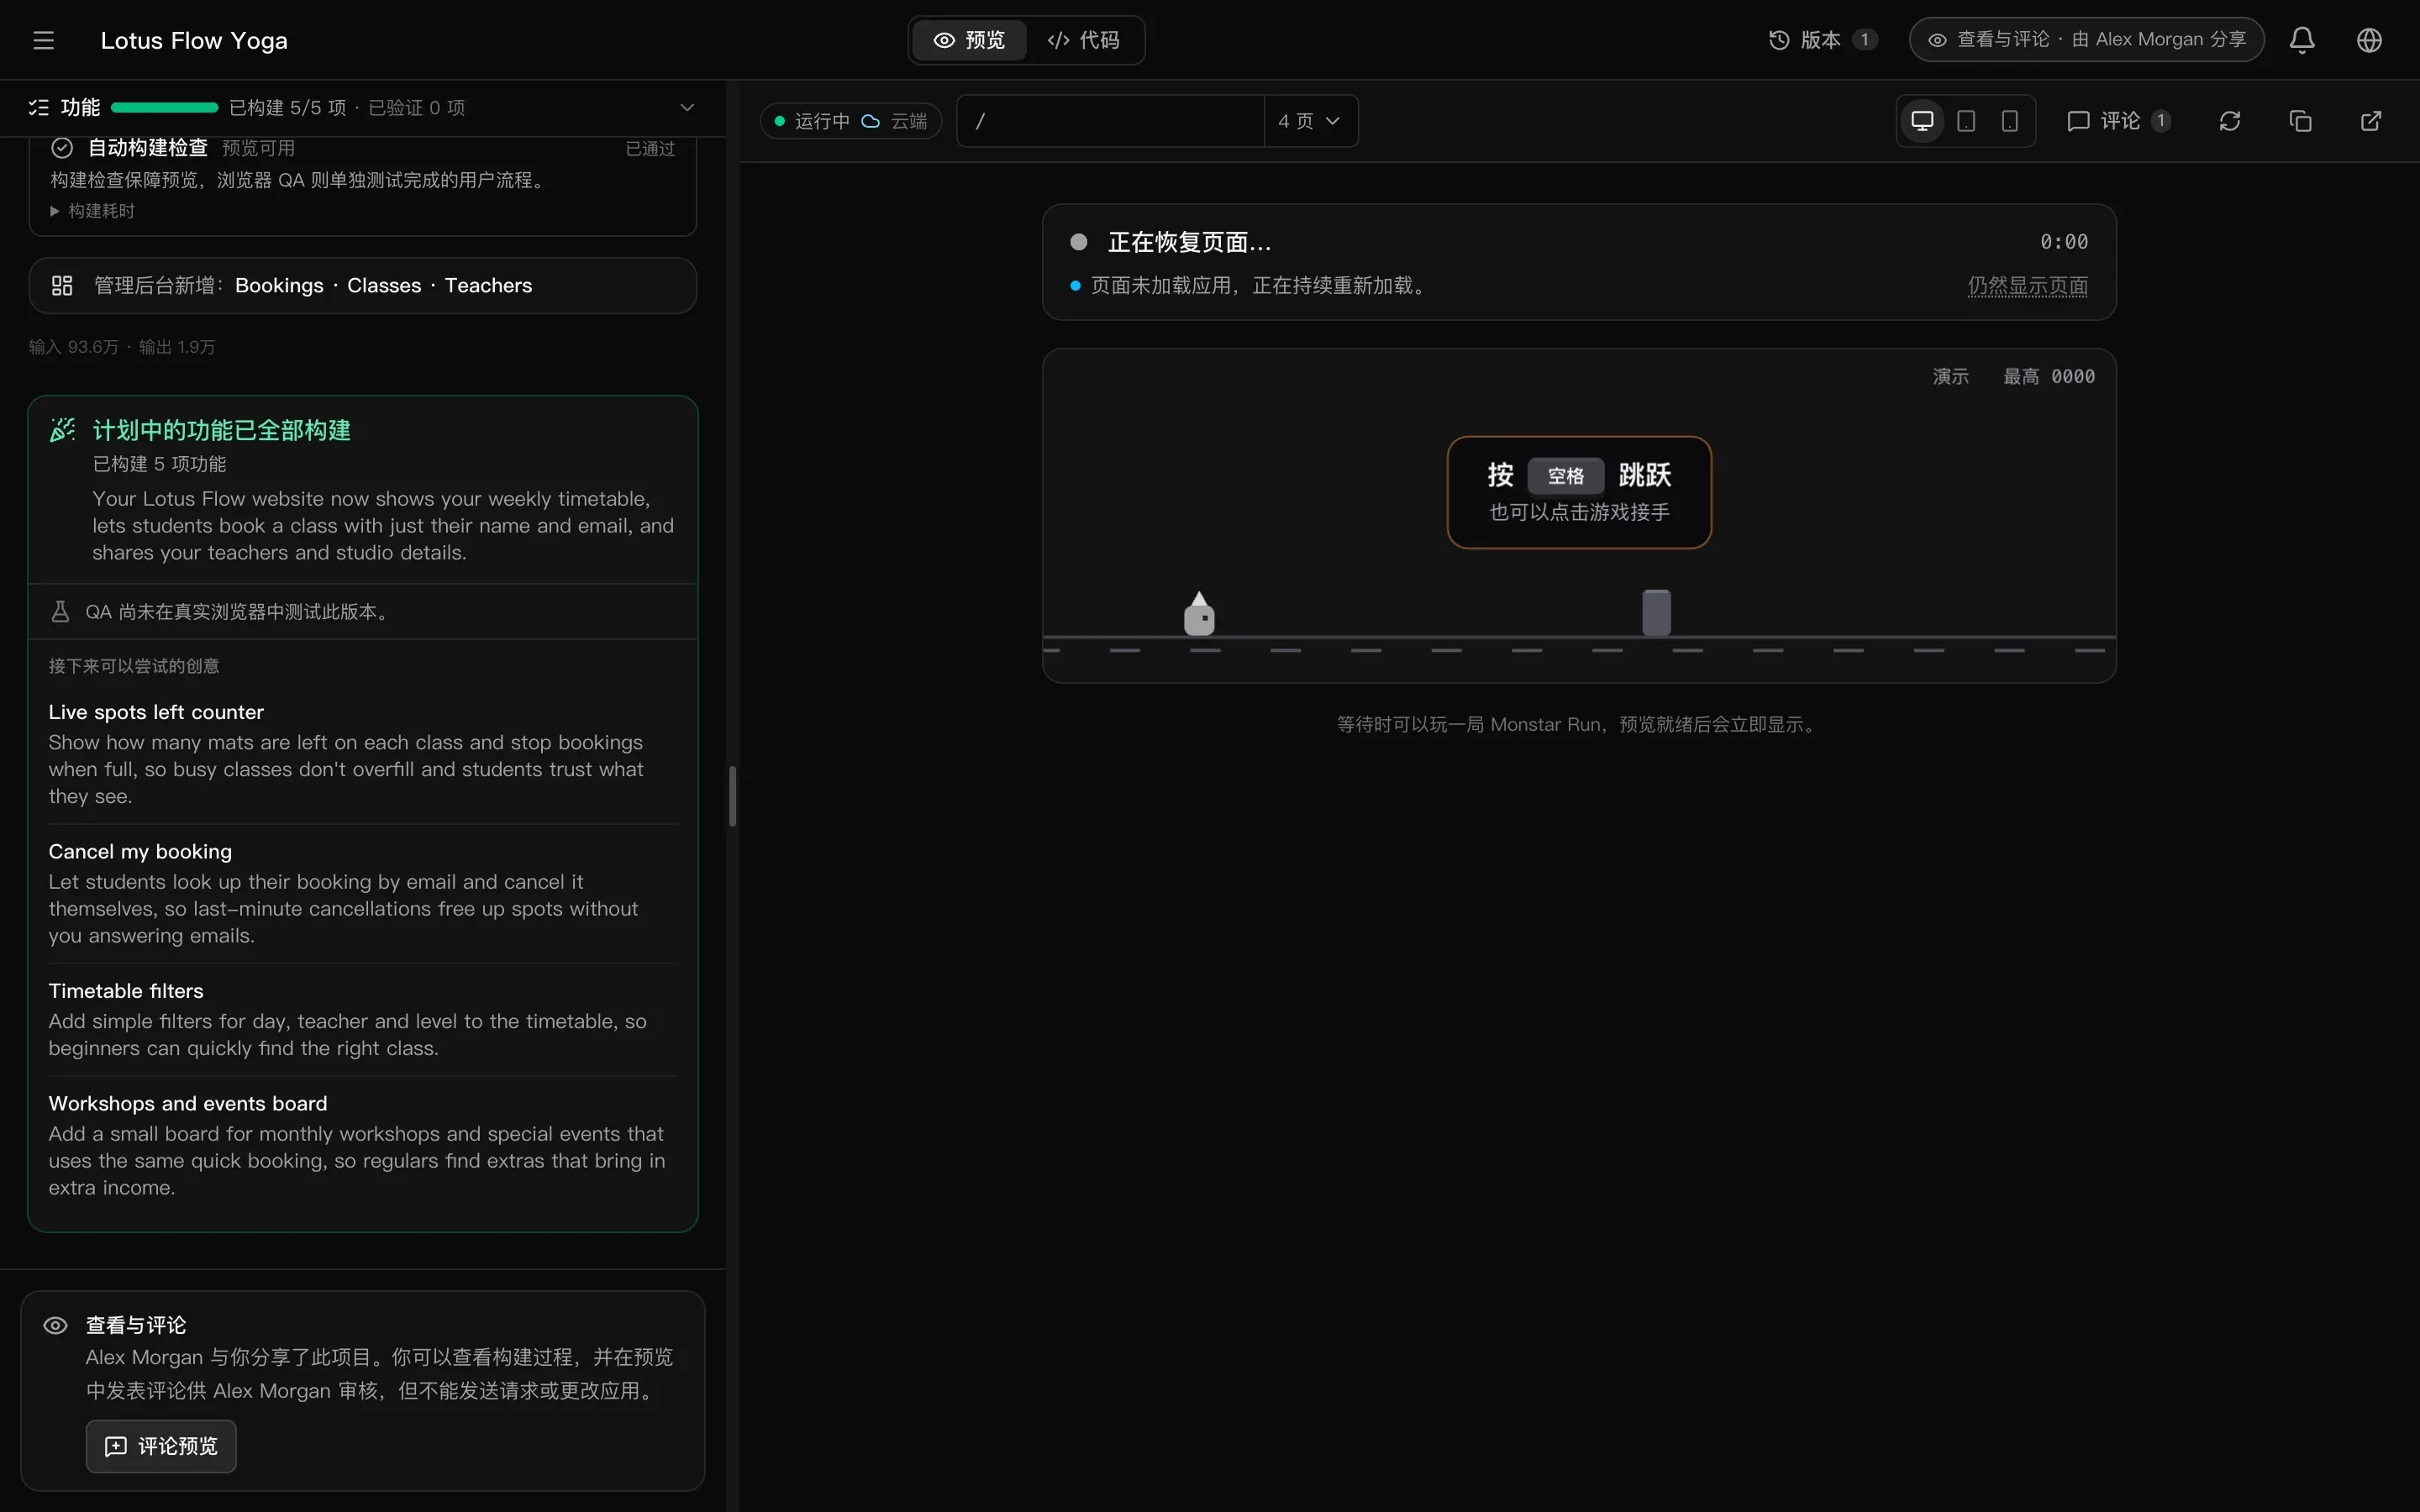Select the tablet viewport view
The image size is (2420, 1512).
pos(1965,121)
